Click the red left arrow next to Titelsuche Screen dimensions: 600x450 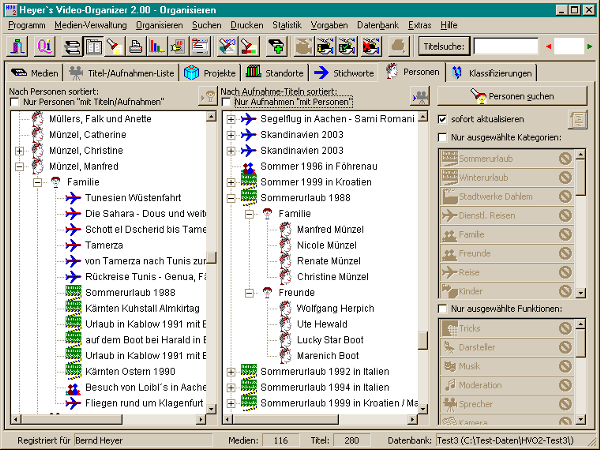pyautogui.click(x=547, y=46)
